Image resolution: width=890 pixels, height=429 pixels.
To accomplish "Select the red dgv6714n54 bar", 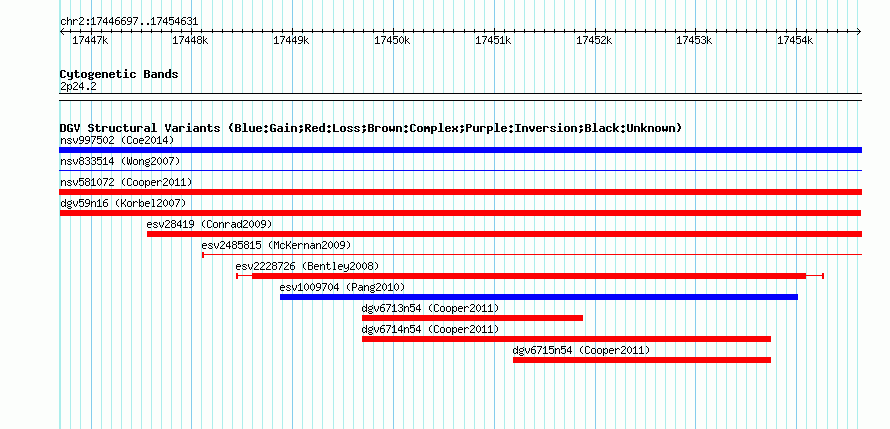I will click(x=566, y=339).
